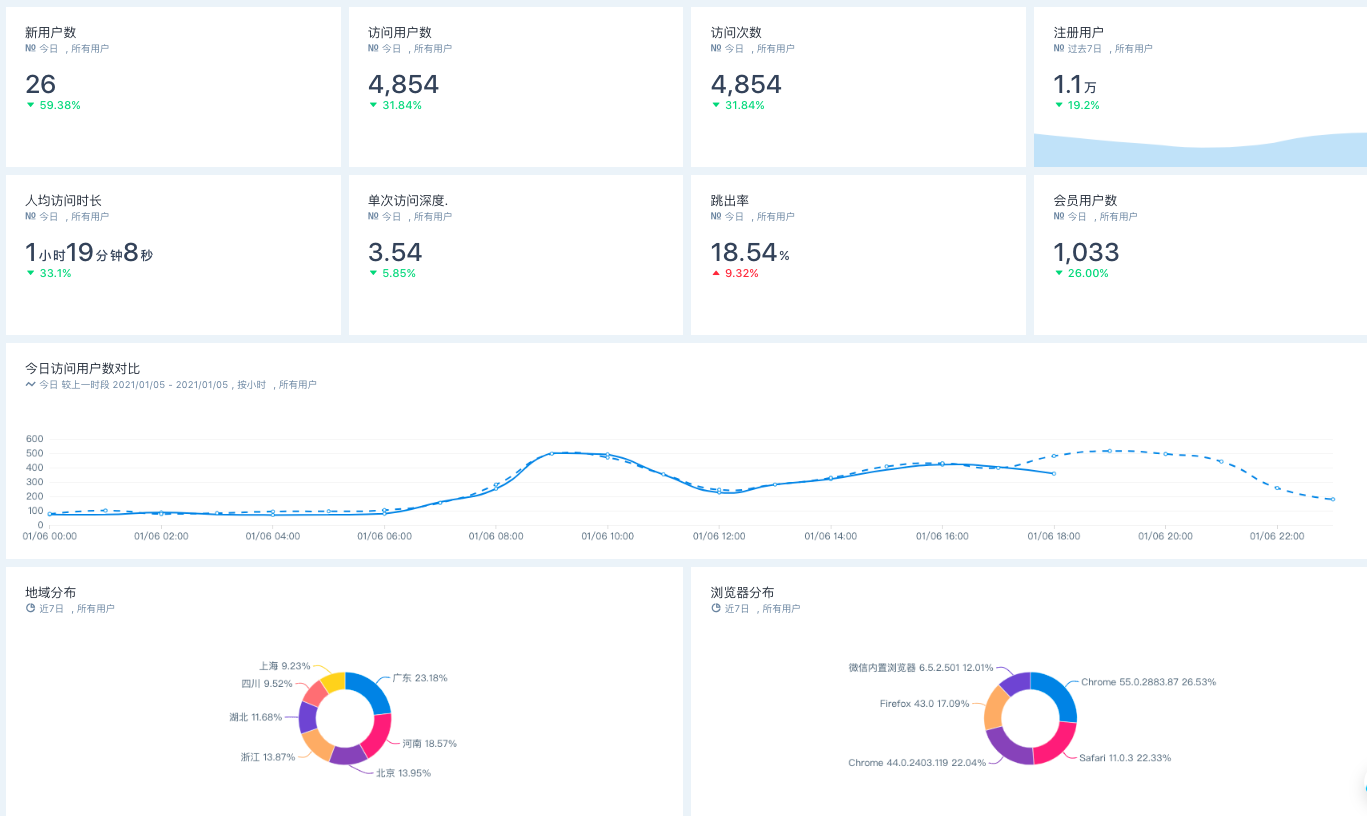Image resolution: width=1367 pixels, height=816 pixels.
Task: Click the 01/06 12:00 axis label
Action: pyautogui.click(x=720, y=536)
